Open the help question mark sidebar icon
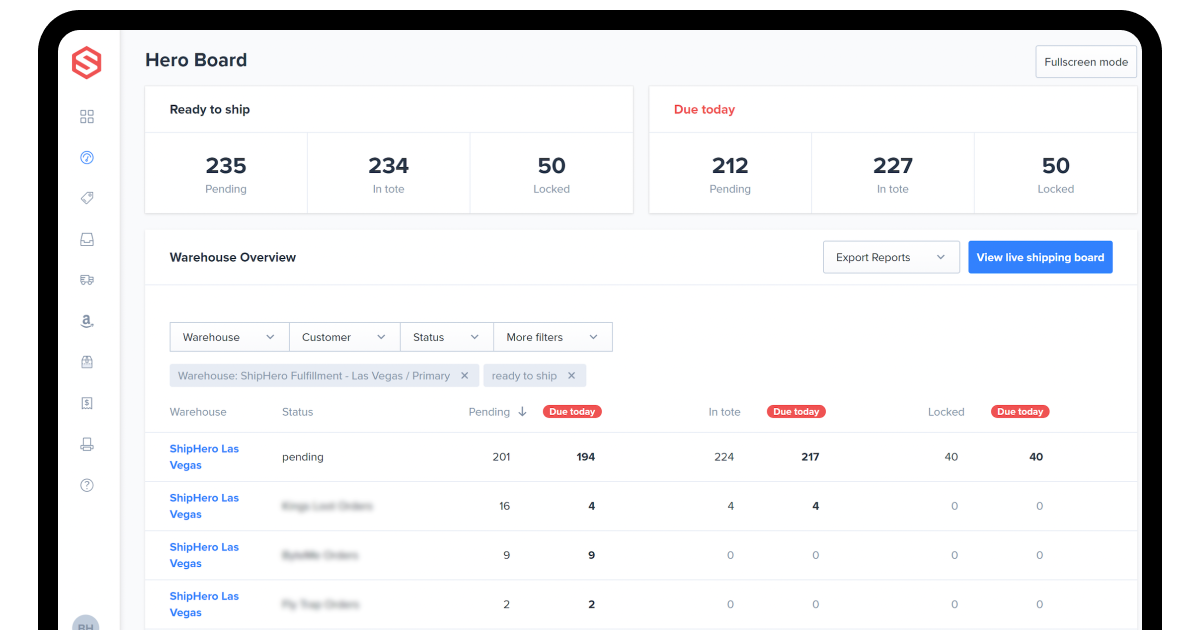The image size is (1200, 630). [x=87, y=485]
